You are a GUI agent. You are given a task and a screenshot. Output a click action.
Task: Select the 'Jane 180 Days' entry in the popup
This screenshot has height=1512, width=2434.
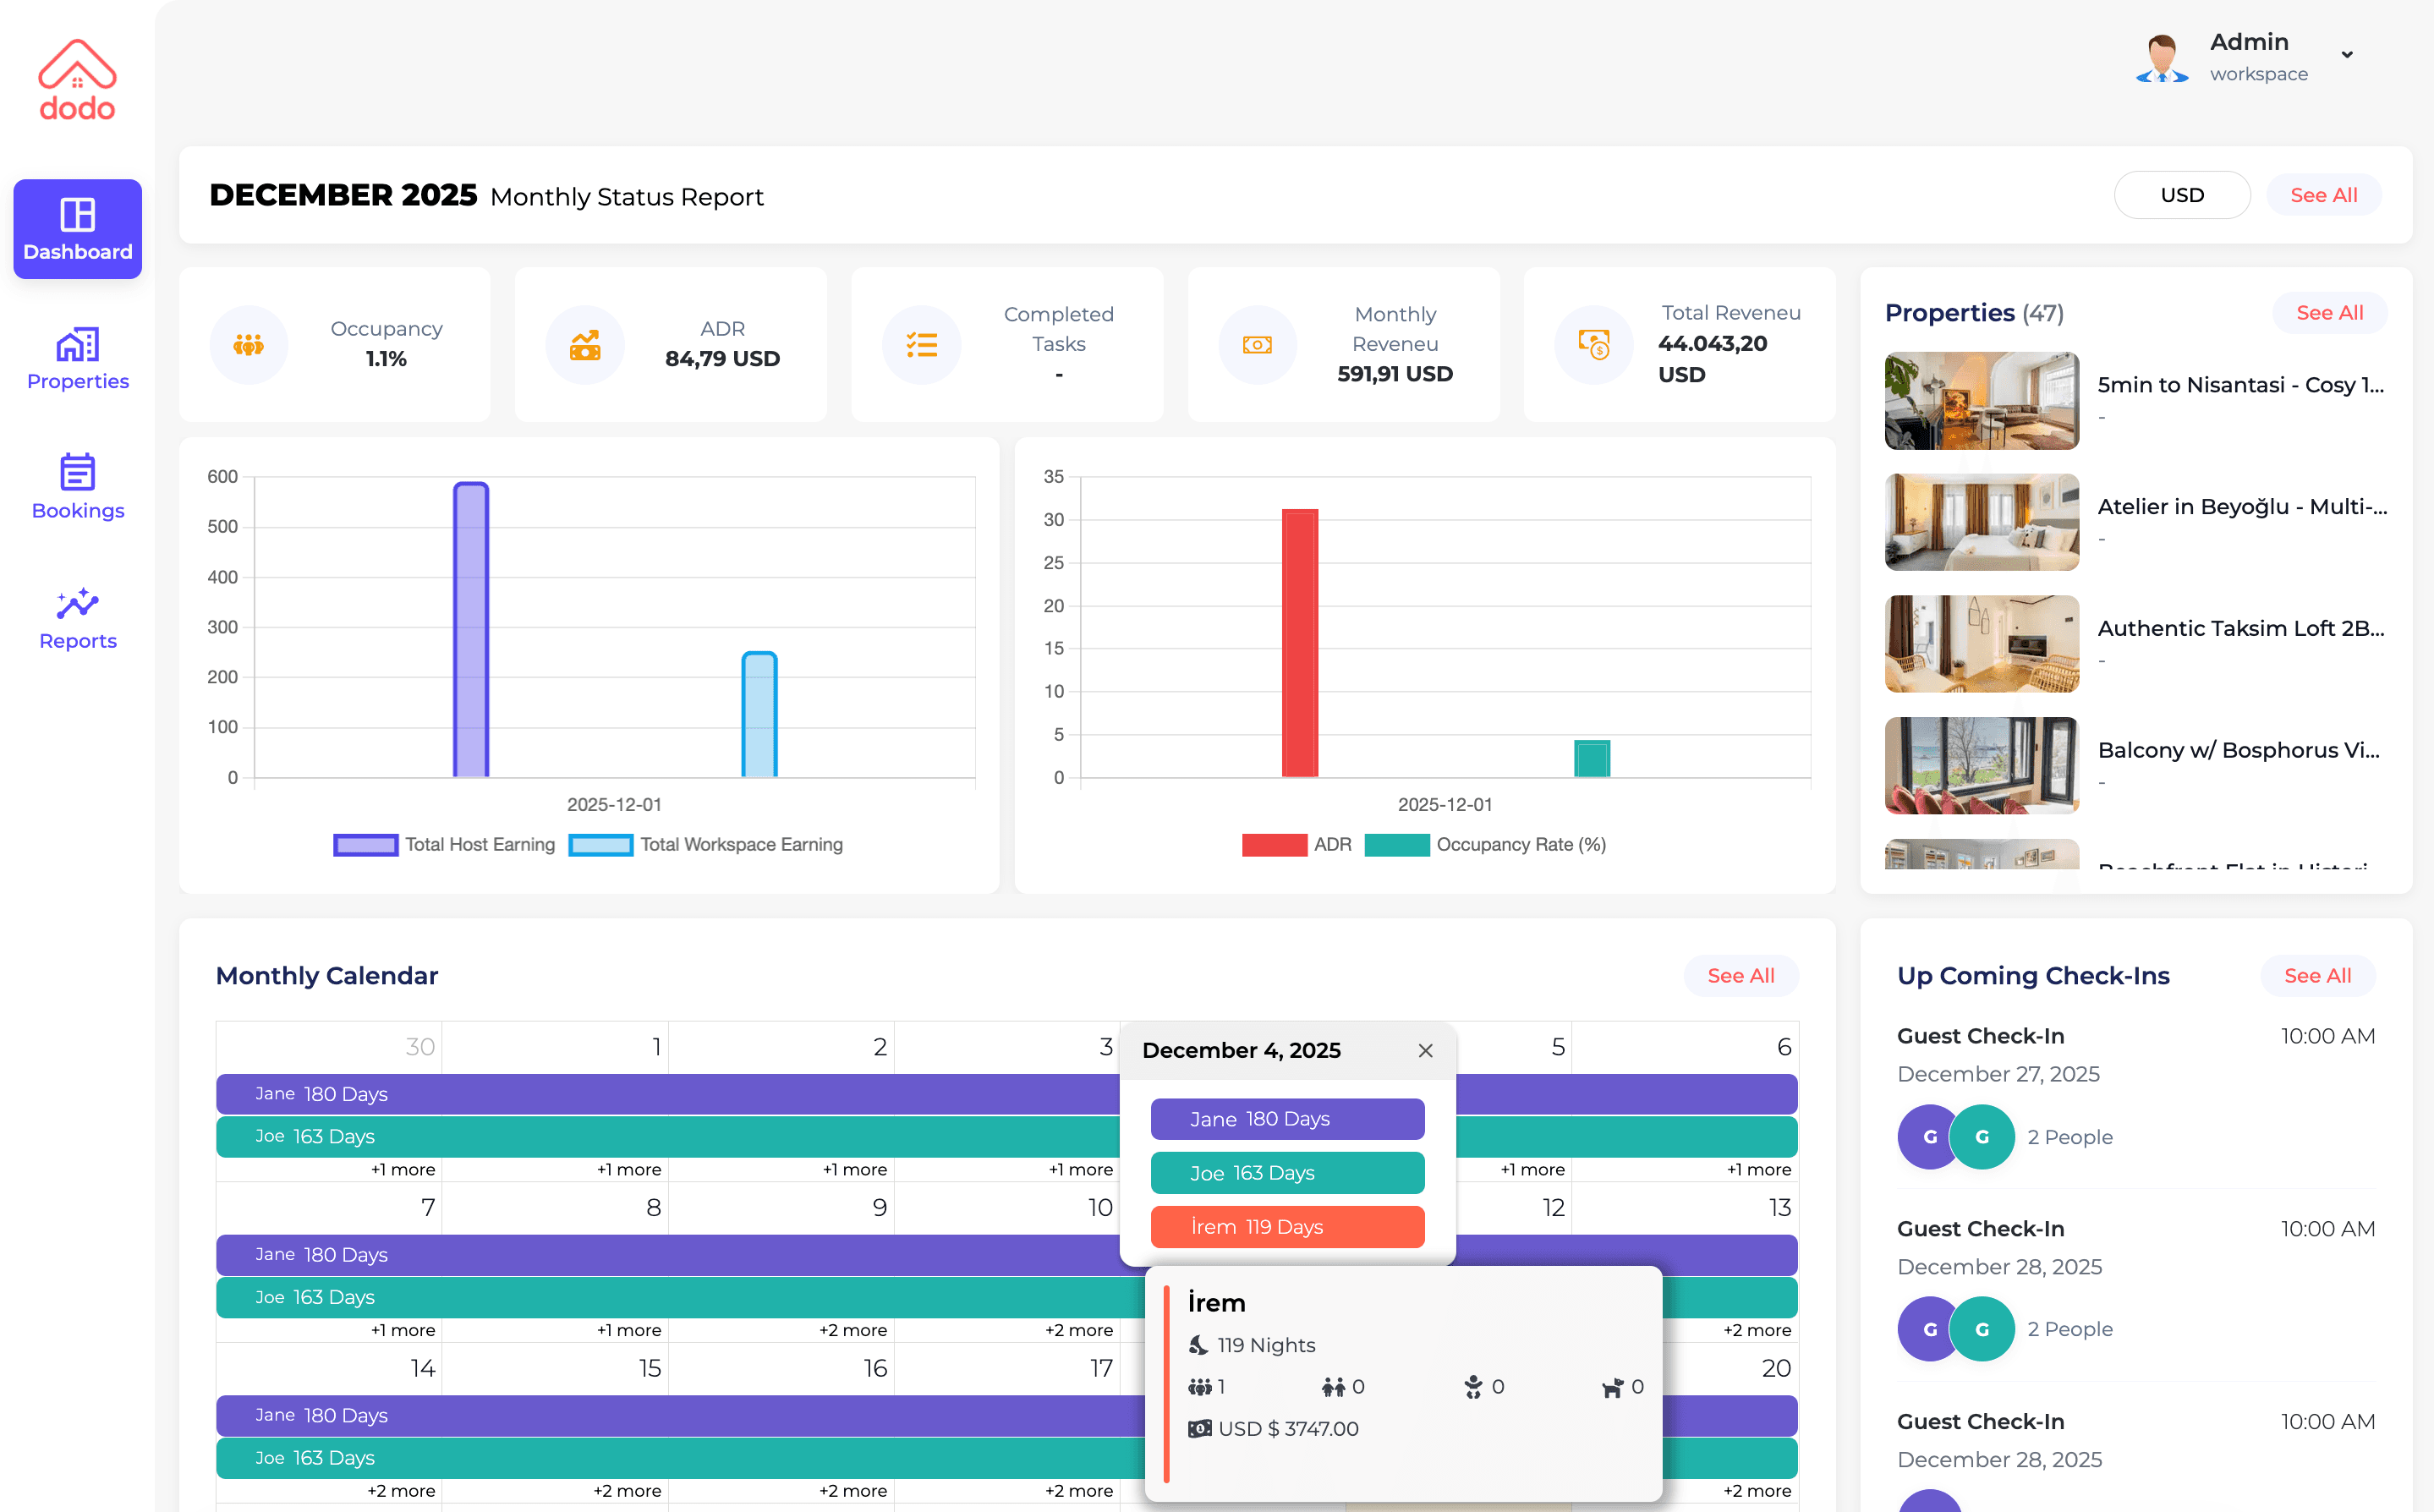pyautogui.click(x=1287, y=1119)
